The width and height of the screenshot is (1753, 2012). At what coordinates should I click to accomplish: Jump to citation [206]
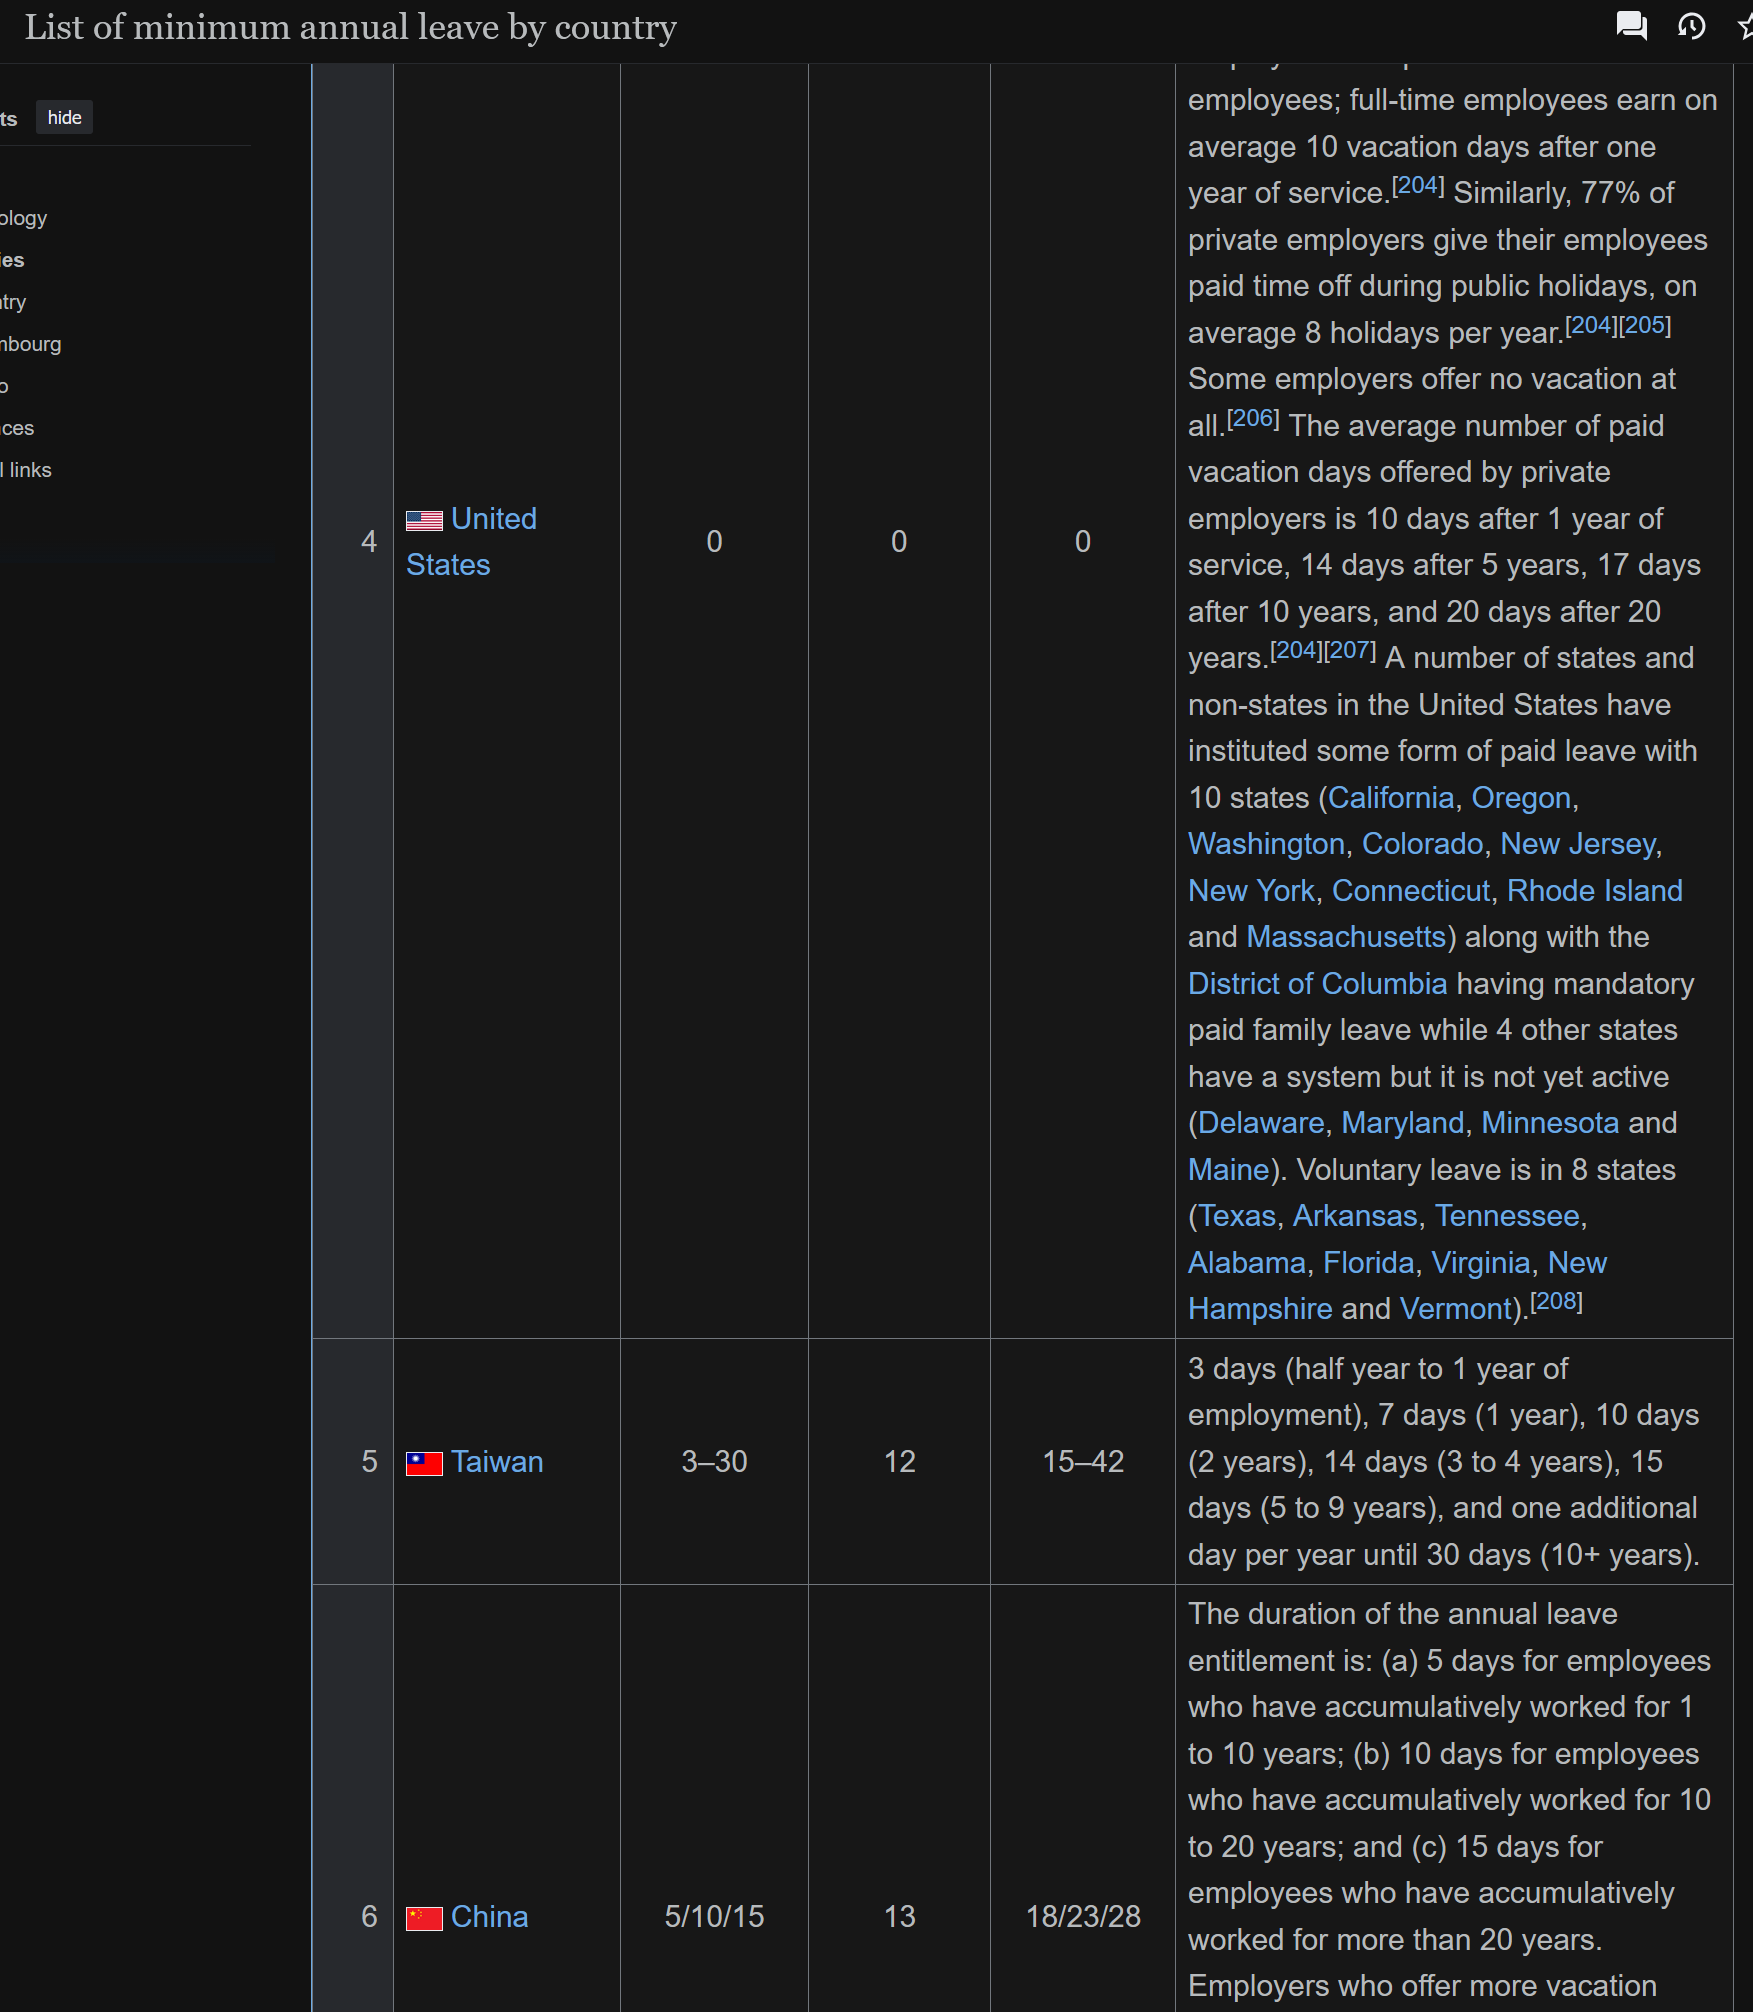click(1253, 418)
